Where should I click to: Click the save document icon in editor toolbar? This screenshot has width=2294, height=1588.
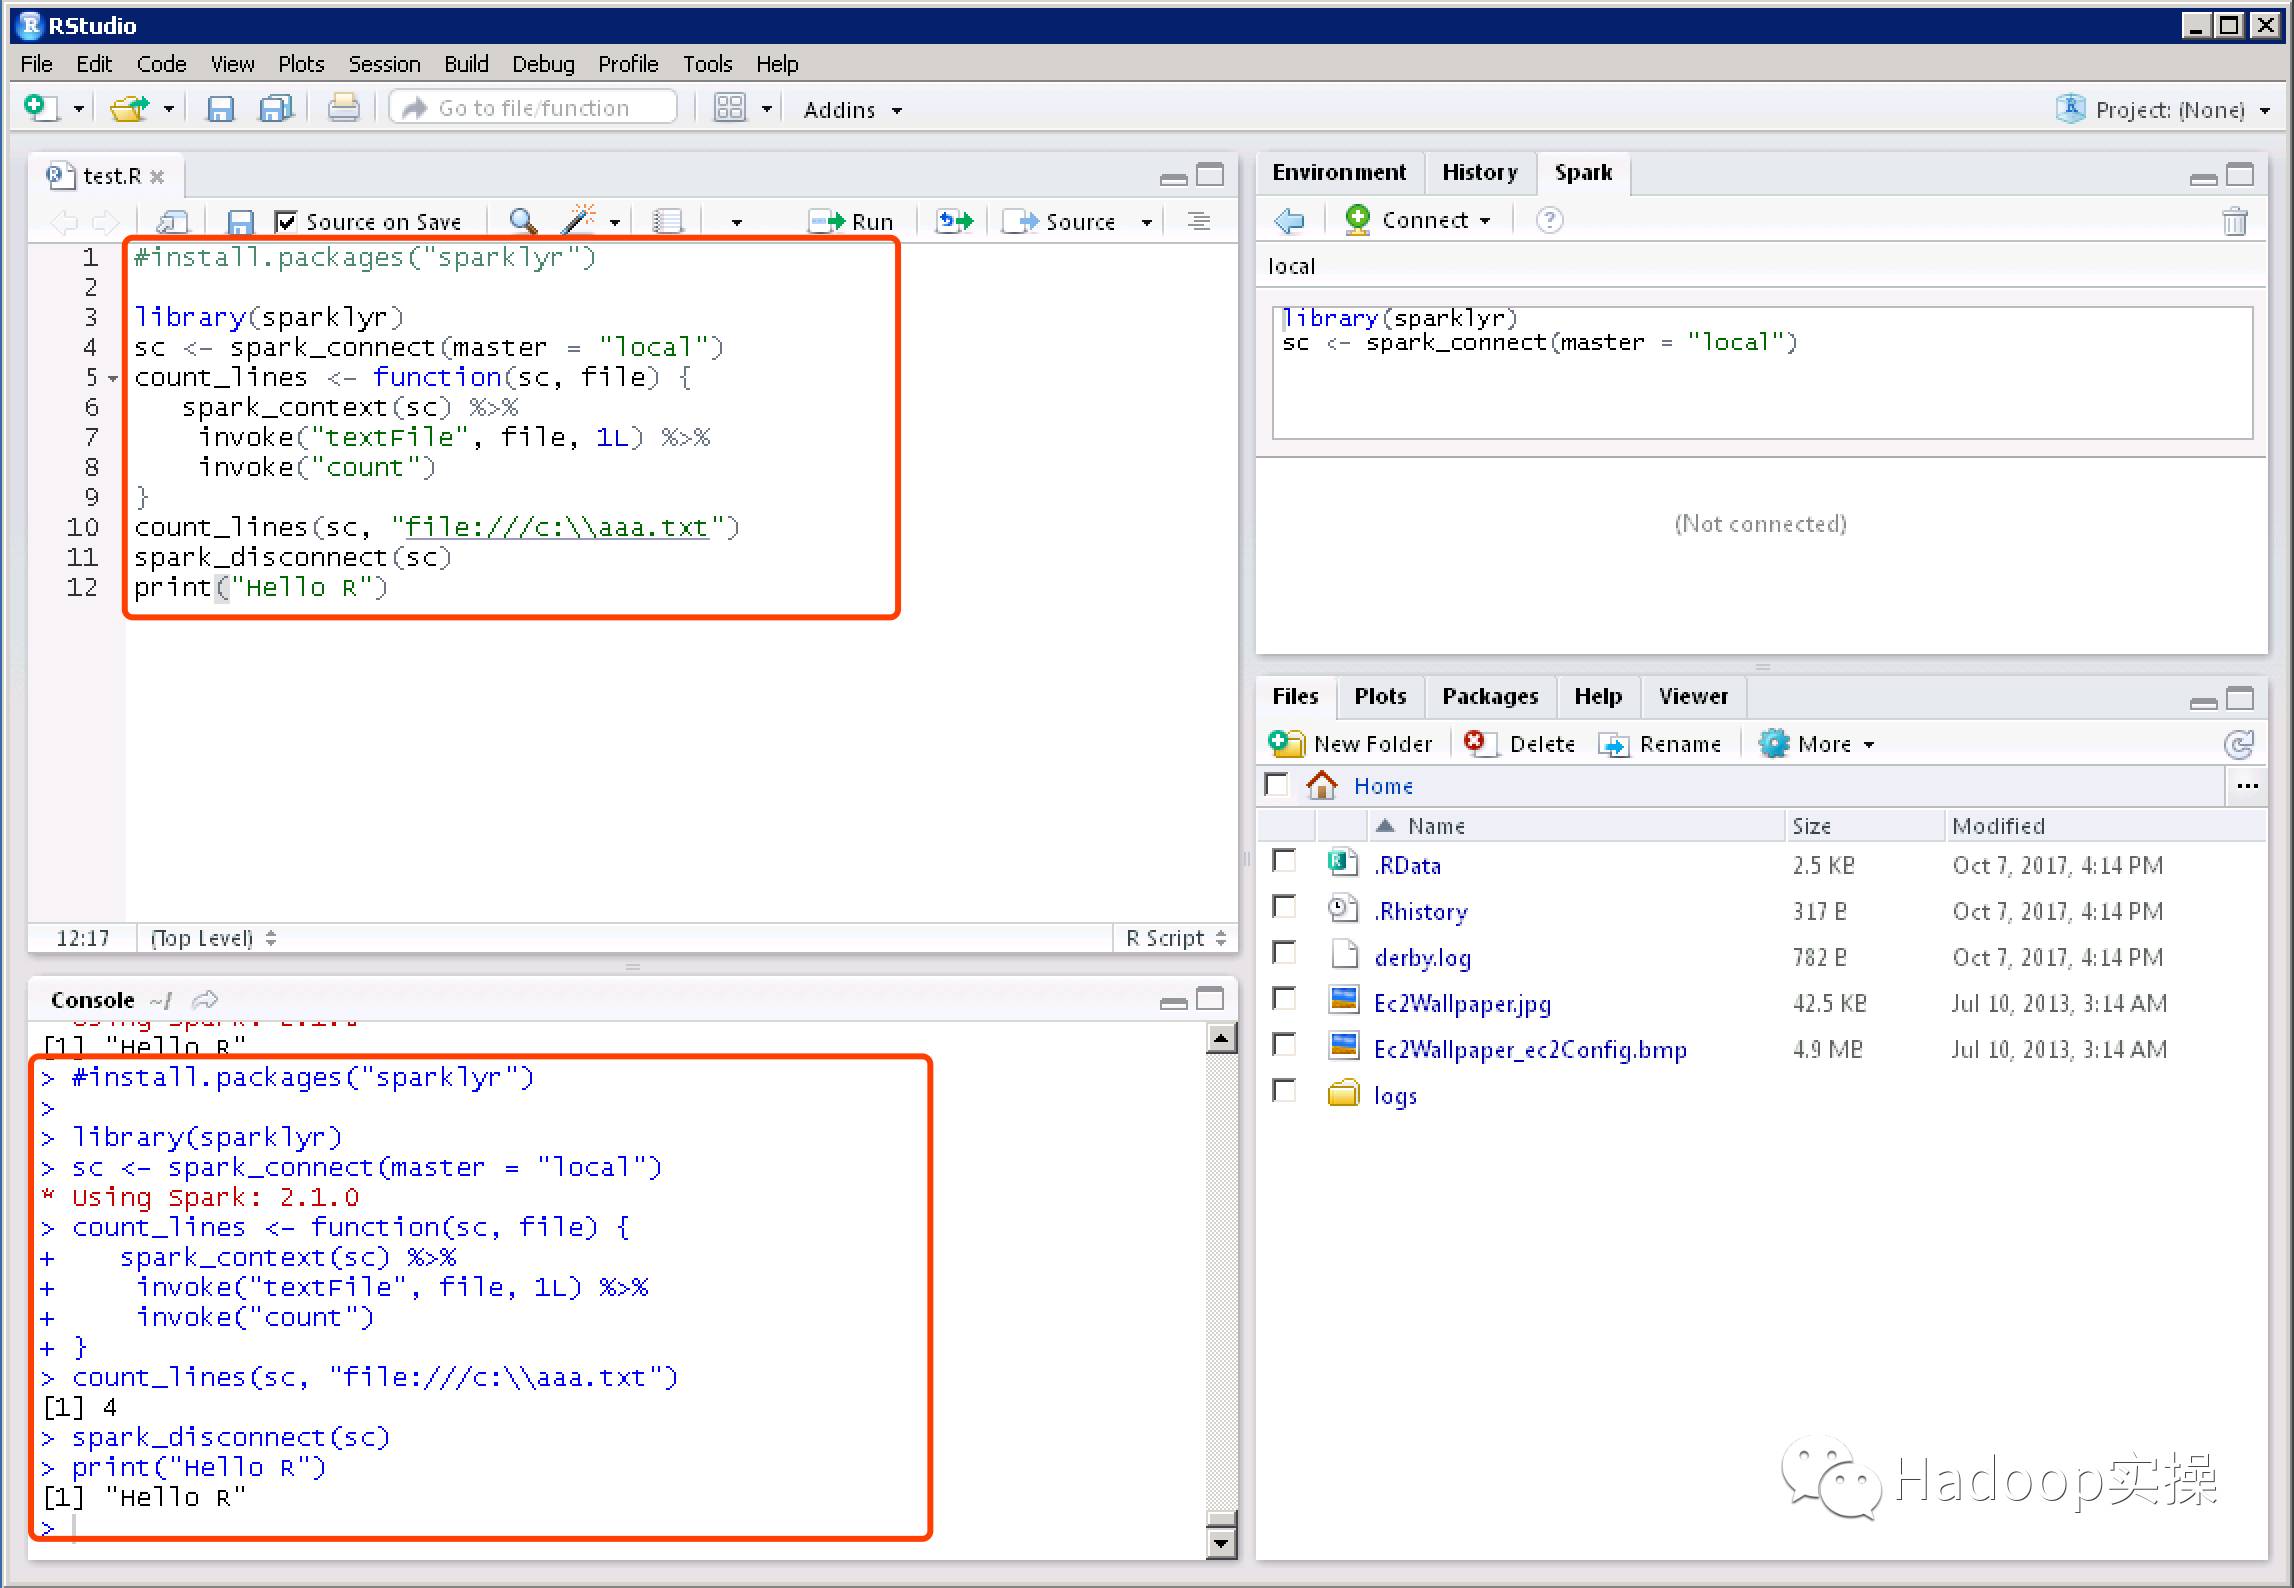coord(240,221)
